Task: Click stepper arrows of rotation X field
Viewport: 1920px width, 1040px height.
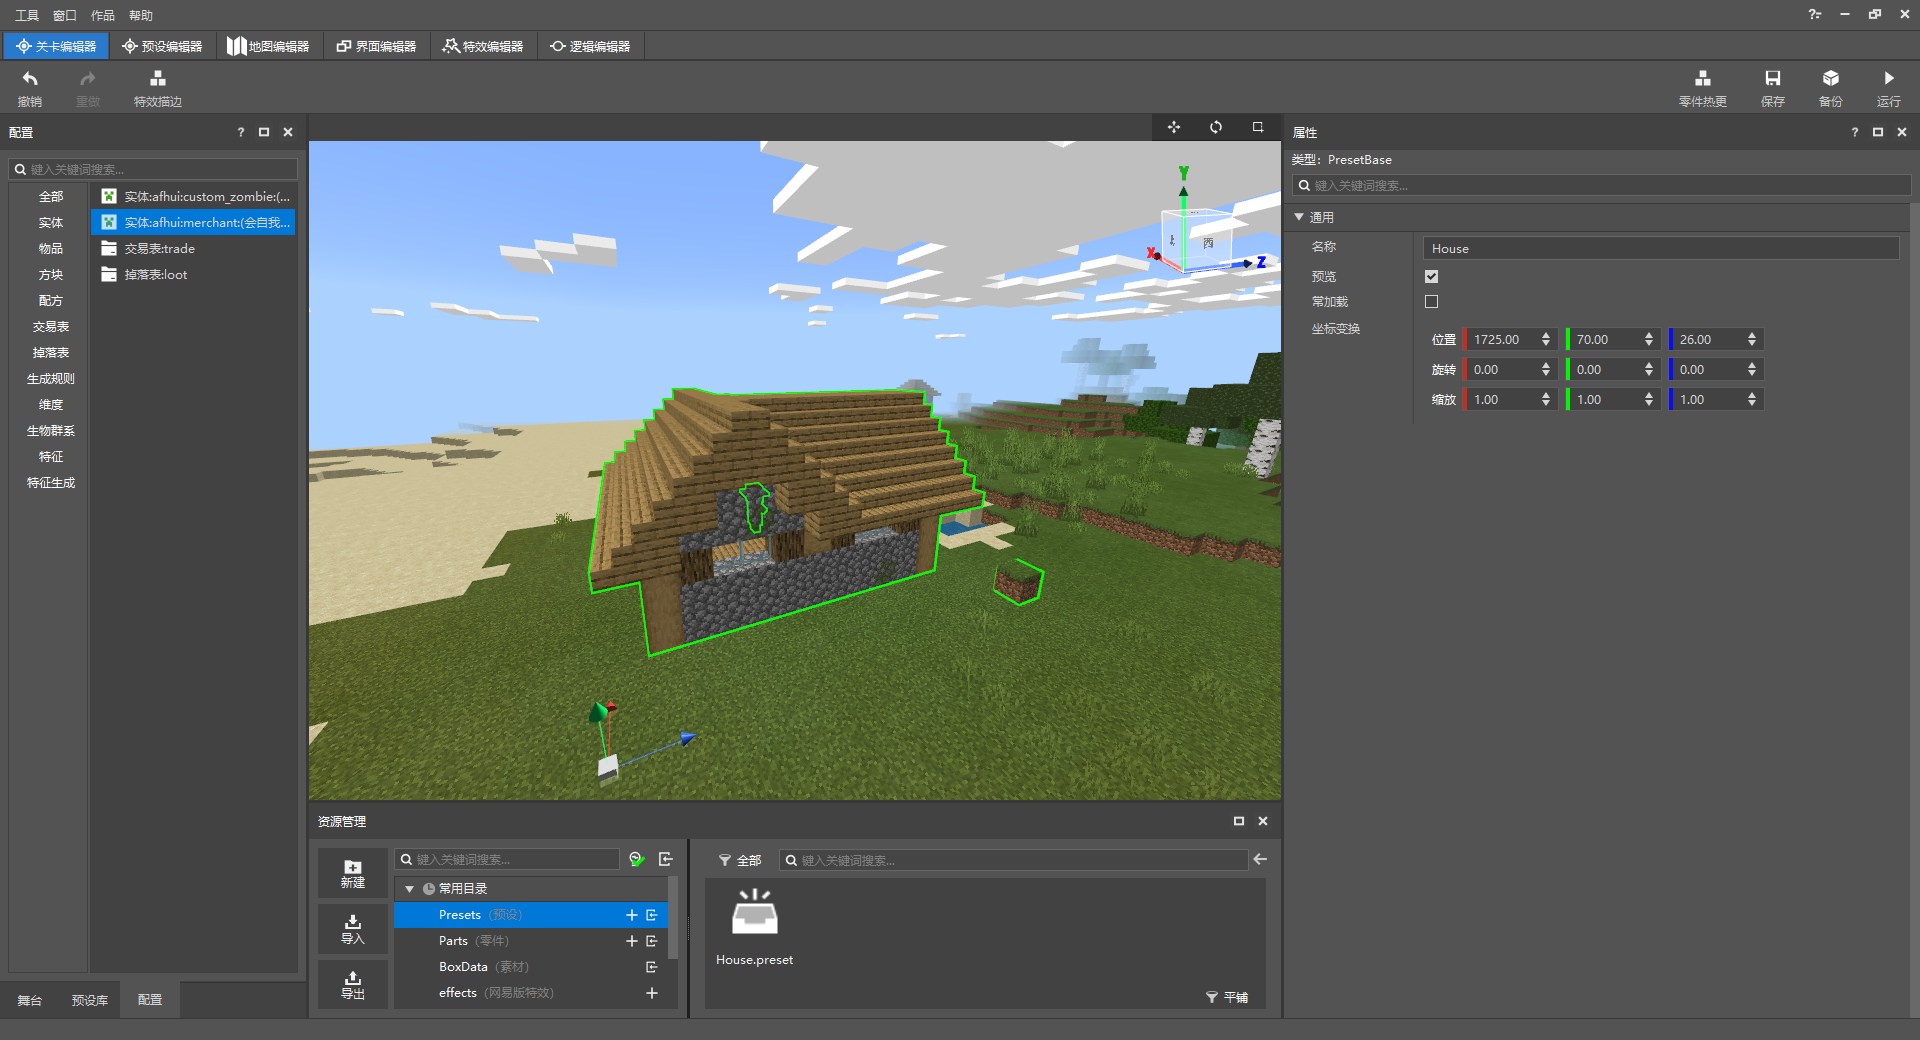Action: [1546, 370]
